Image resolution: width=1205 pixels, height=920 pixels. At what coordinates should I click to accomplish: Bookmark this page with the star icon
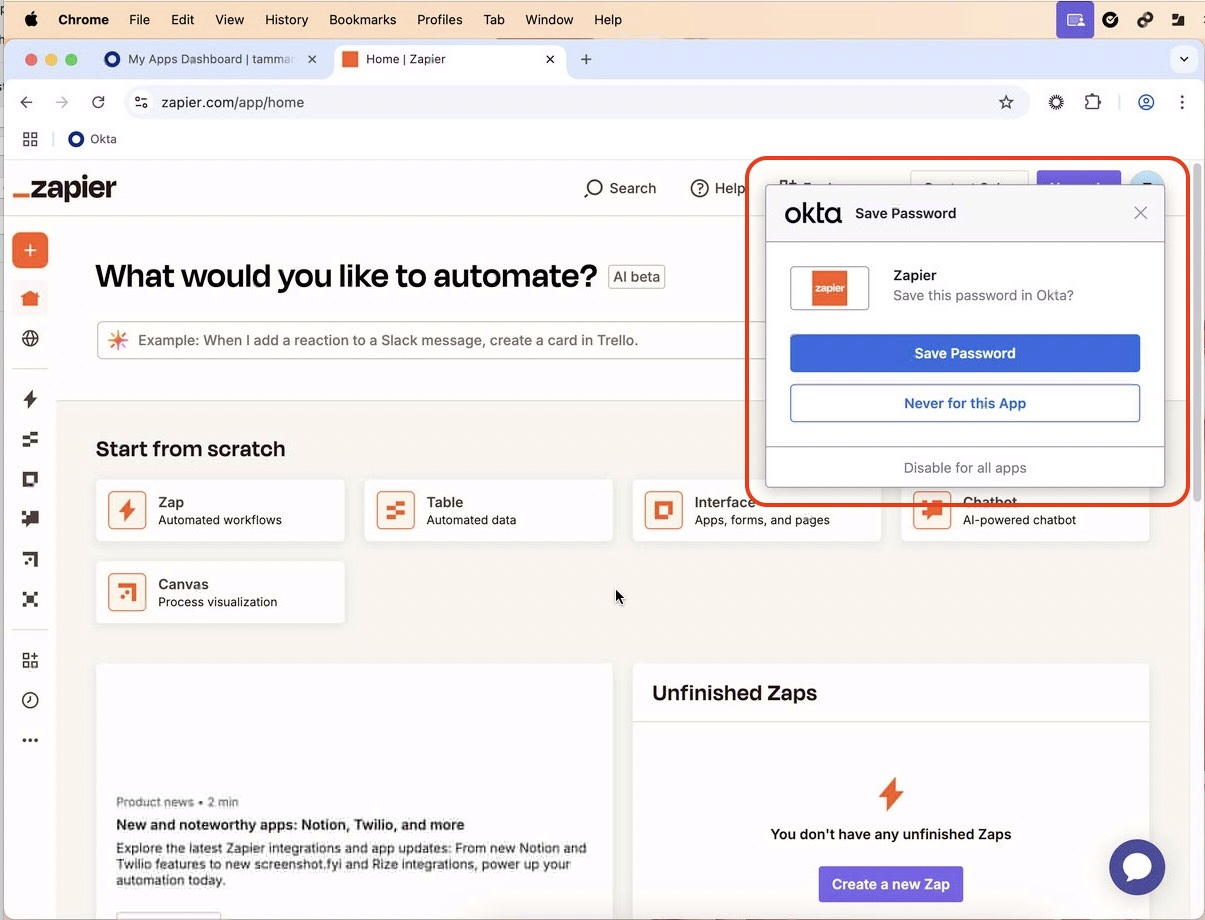point(1006,102)
